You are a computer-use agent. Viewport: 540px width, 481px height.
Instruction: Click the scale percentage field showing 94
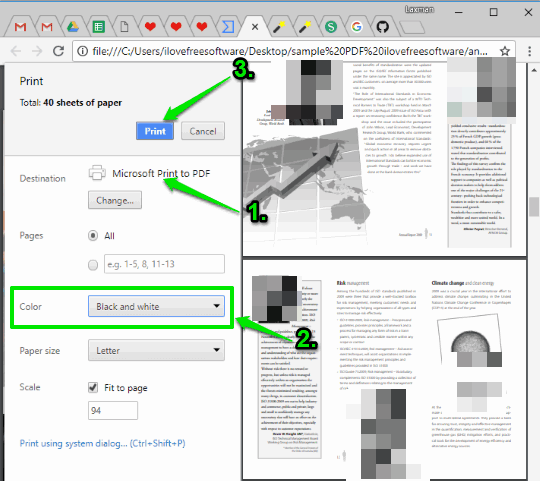(x=113, y=410)
